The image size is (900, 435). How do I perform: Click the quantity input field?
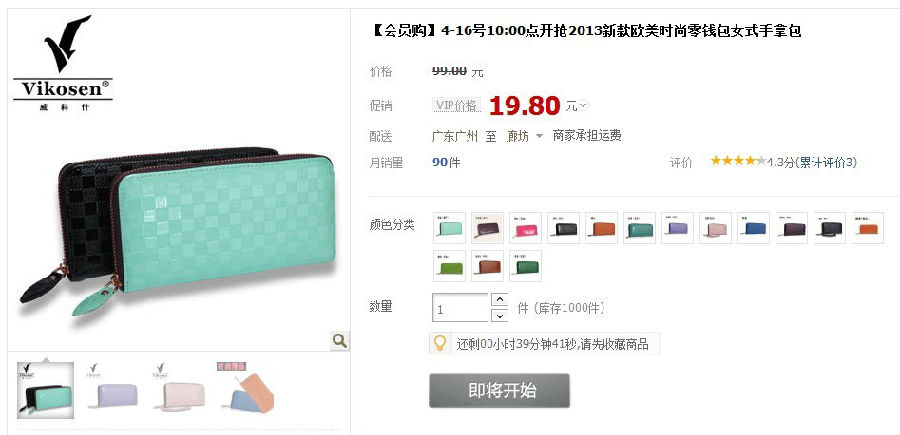pyautogui.click(x=460, y=308)
